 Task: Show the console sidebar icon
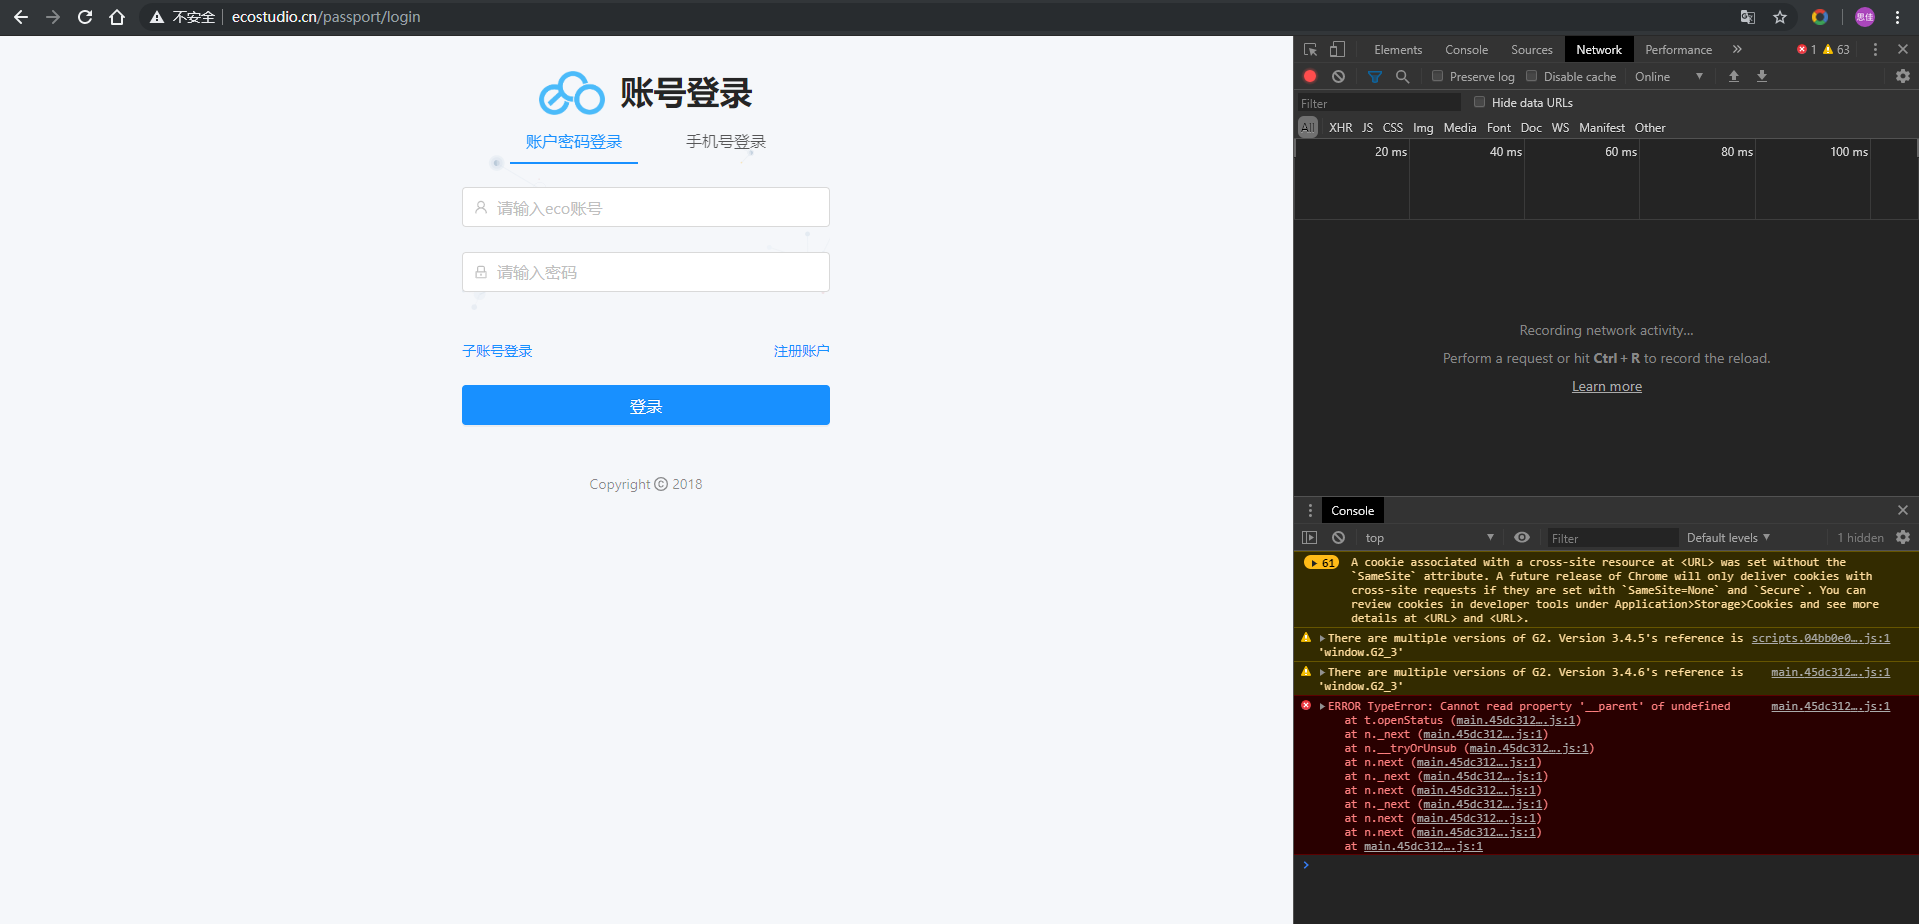click(x=1310, y=537)
